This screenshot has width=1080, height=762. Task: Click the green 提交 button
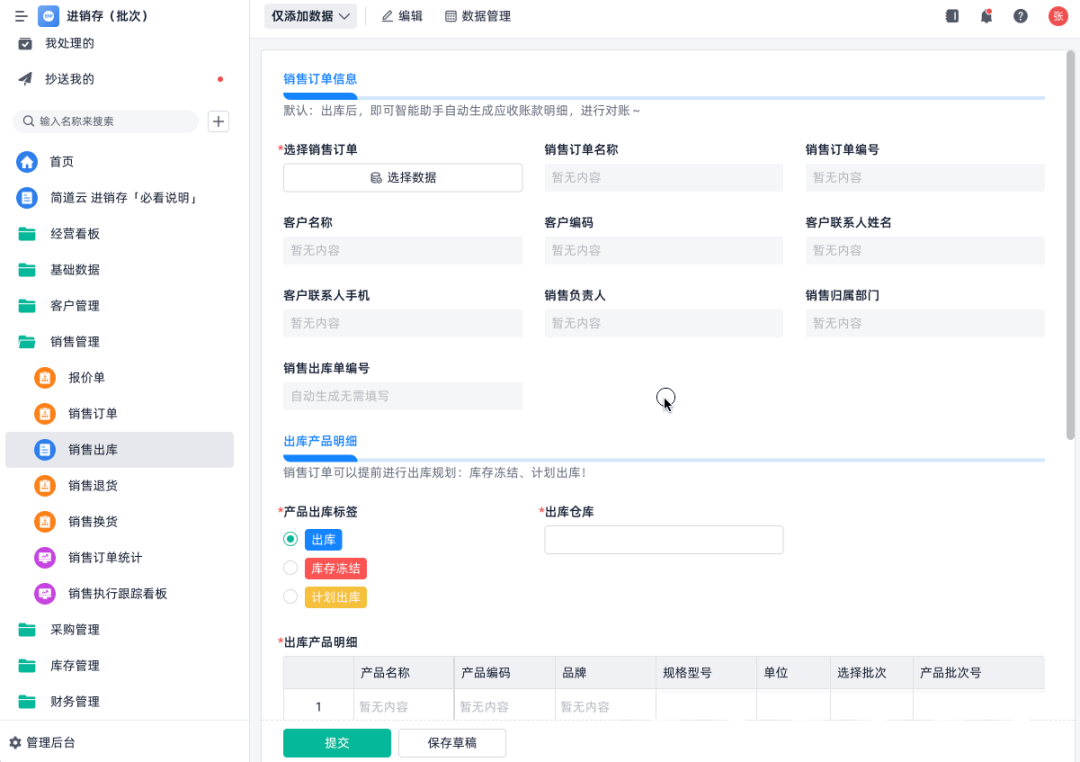point(337,743)
